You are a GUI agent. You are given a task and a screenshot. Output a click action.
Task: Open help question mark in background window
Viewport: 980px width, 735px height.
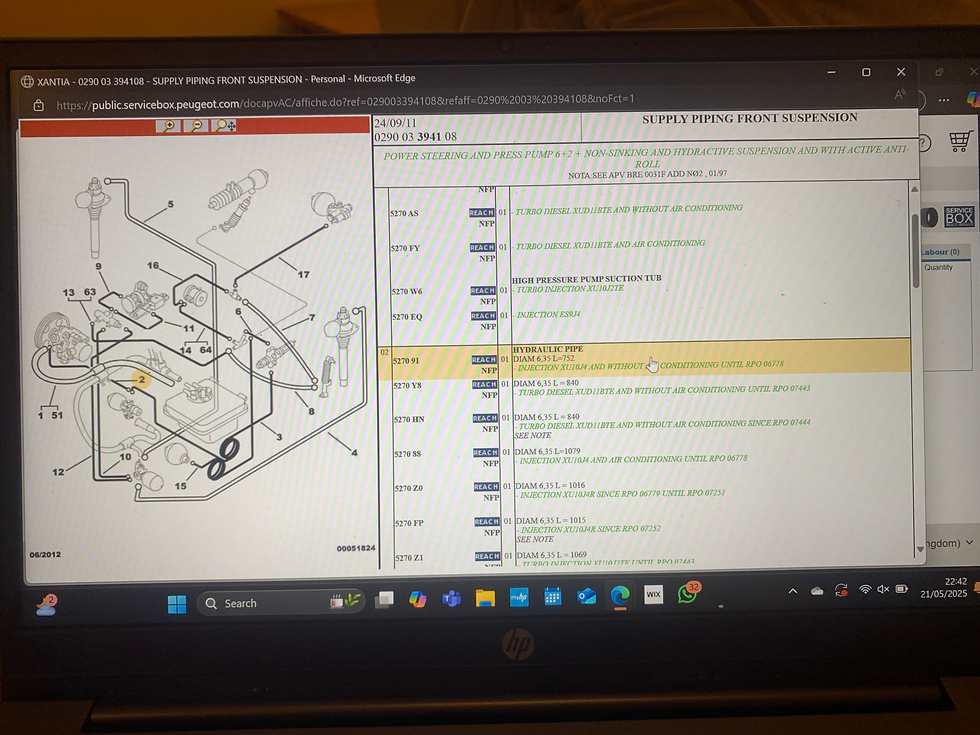coord(924,143)
